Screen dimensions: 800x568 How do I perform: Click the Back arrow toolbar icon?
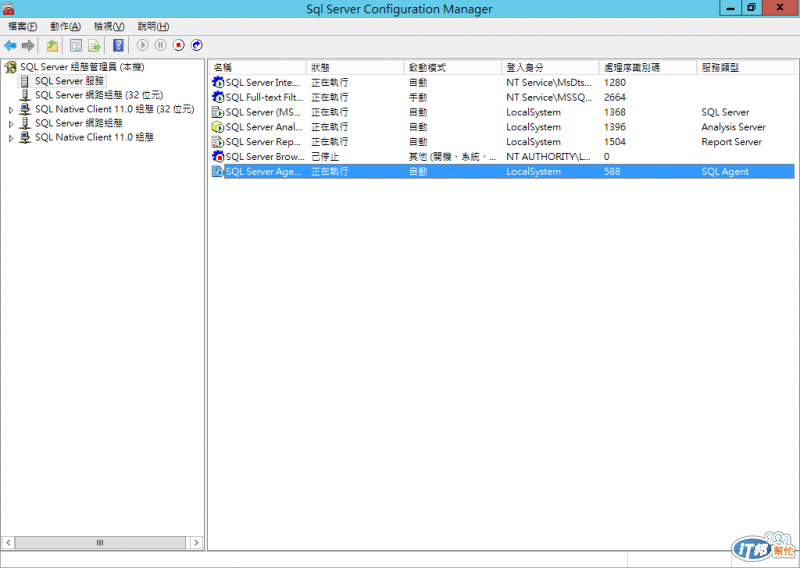click(x=10, y=45)
